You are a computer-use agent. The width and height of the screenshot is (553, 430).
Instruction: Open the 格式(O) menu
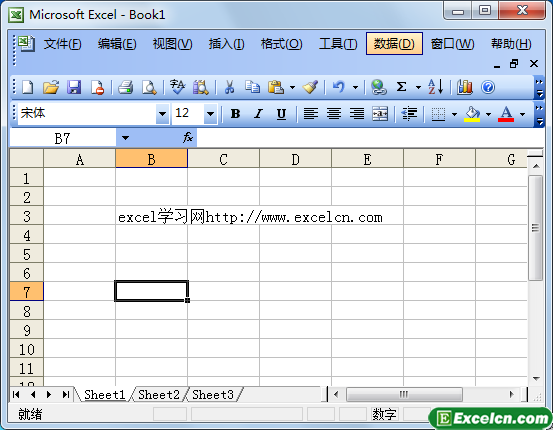click(x=281, y=44)
